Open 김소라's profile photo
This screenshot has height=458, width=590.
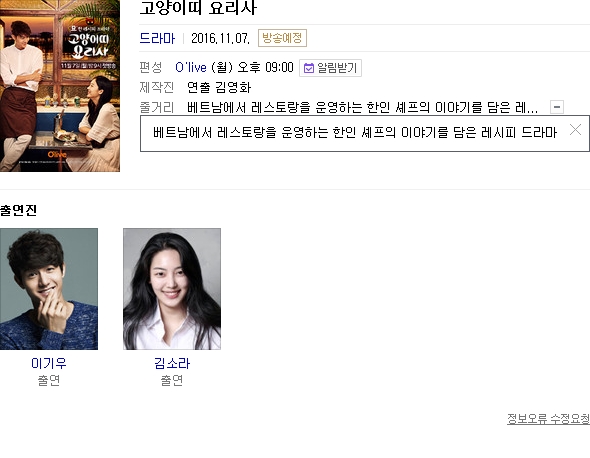pyautogui.click(x=172, y=289)
